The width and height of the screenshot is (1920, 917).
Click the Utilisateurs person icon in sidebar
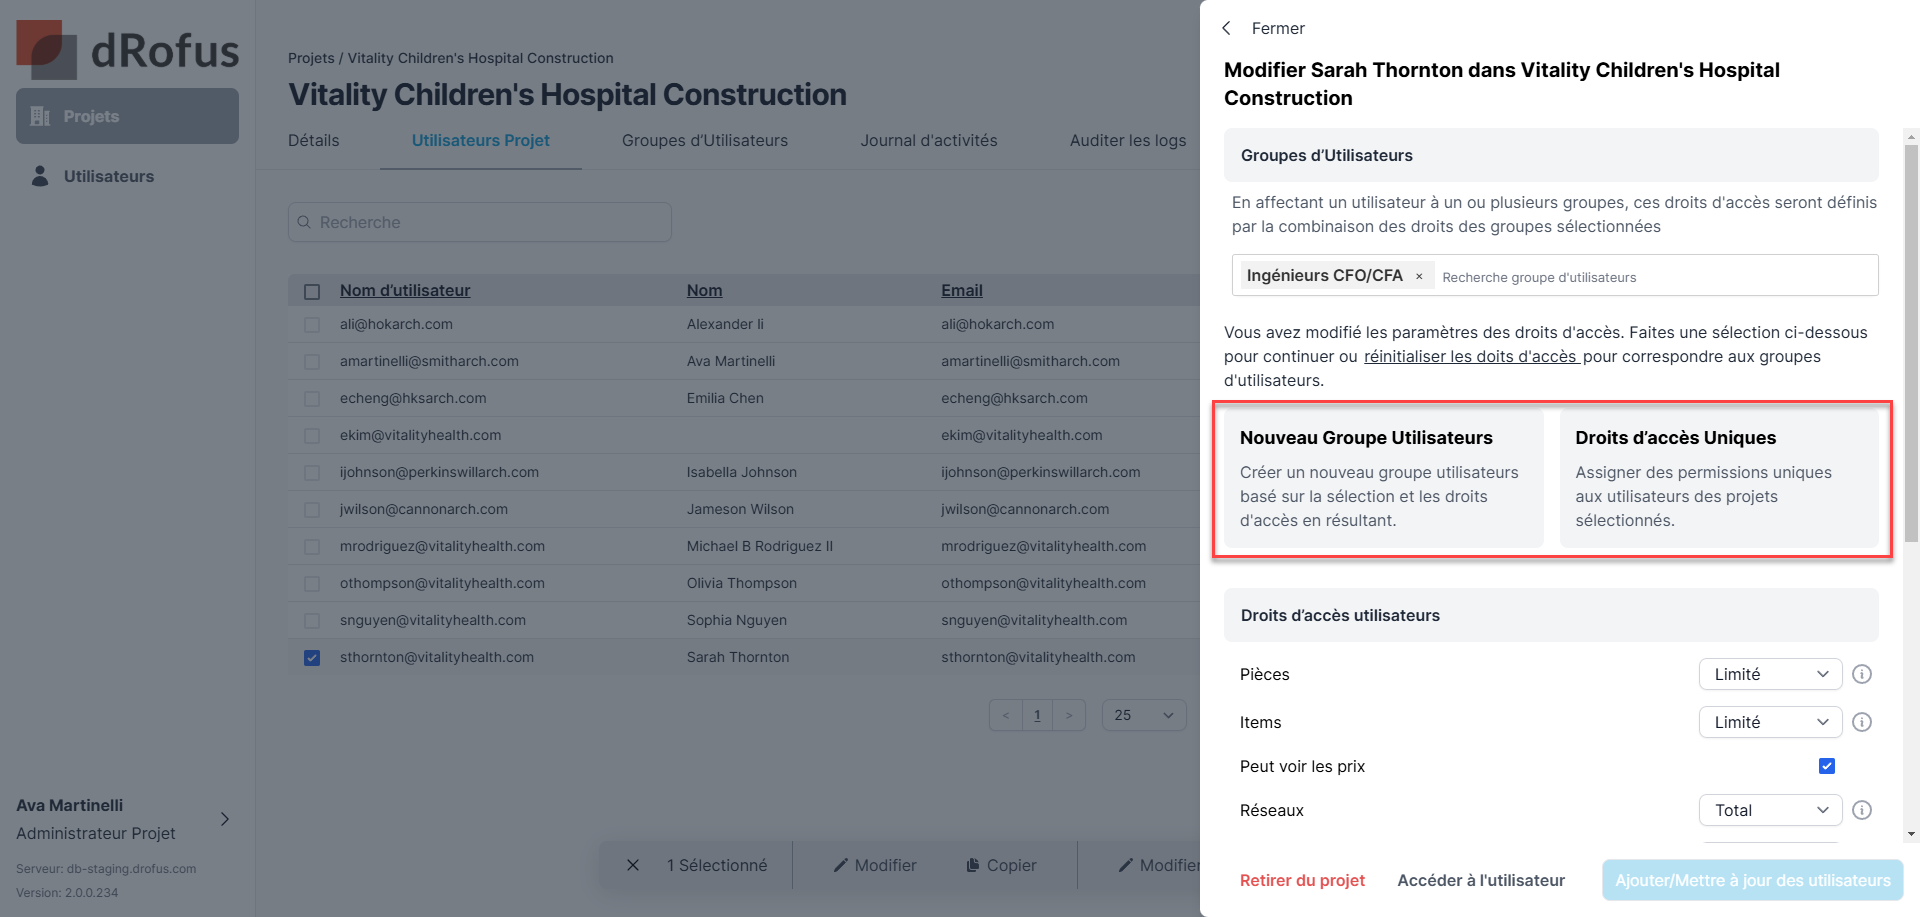click(x=40, y=176)
